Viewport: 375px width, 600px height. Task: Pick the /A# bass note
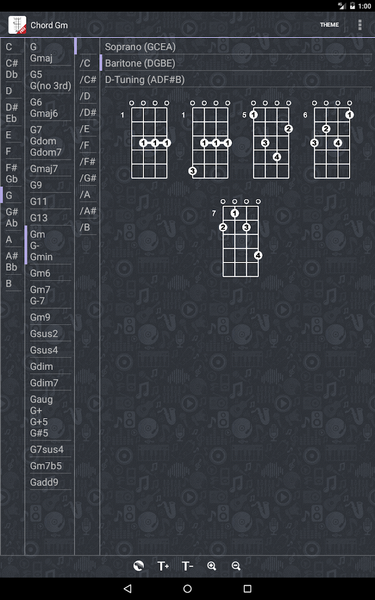coord(88,211)
